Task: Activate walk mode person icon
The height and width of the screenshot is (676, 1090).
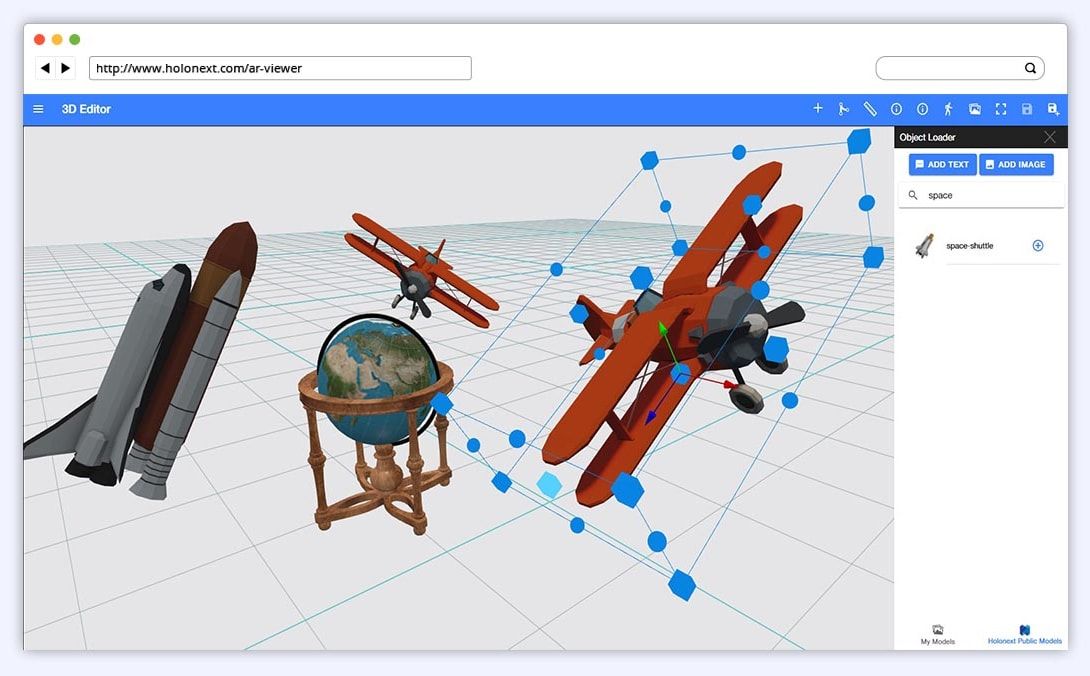Action: 948,109
